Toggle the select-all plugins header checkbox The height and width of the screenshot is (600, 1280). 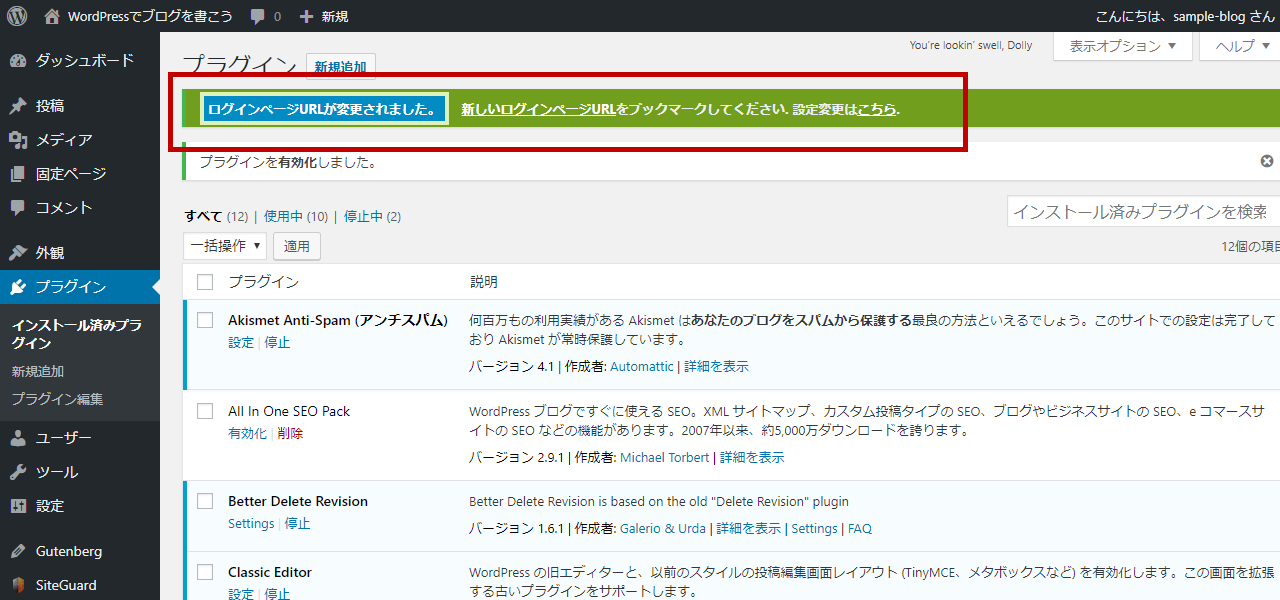pos(205,282)
